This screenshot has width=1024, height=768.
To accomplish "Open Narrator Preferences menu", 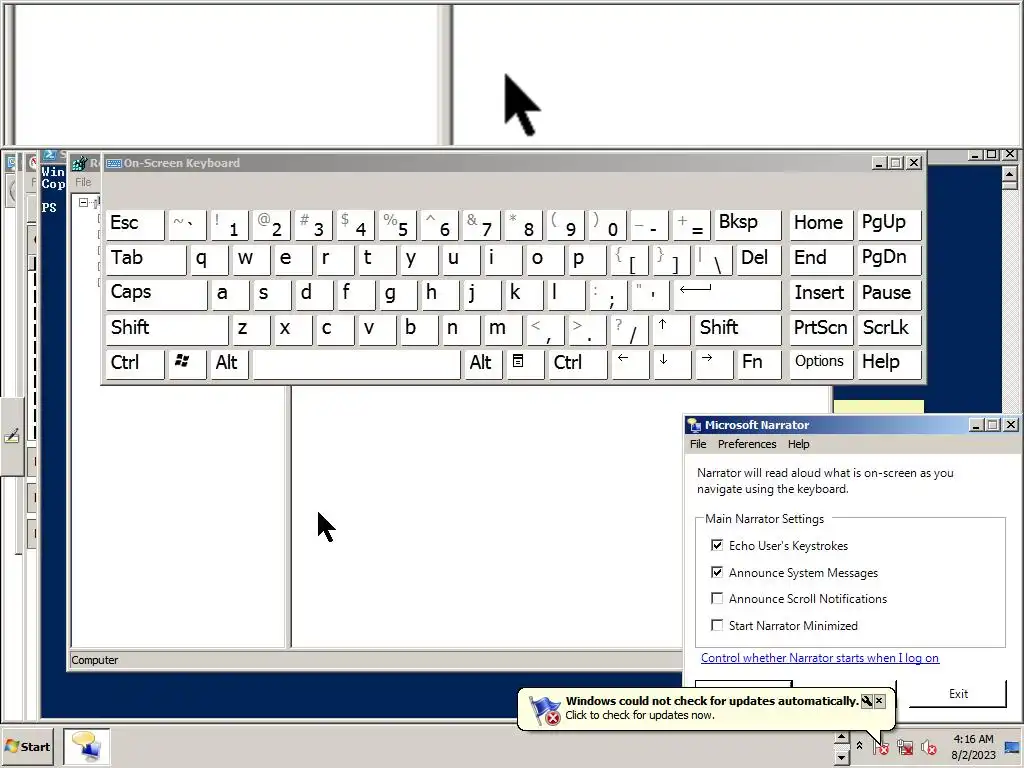I will point(747,444).
